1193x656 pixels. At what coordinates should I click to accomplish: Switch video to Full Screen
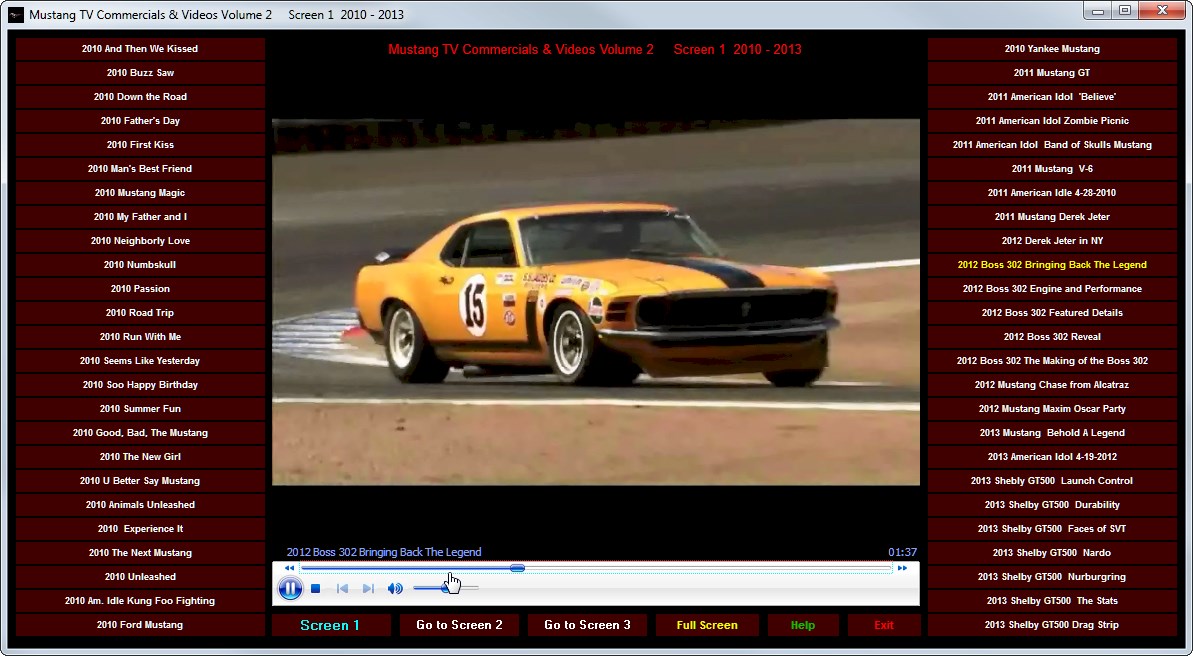[707, 625]
